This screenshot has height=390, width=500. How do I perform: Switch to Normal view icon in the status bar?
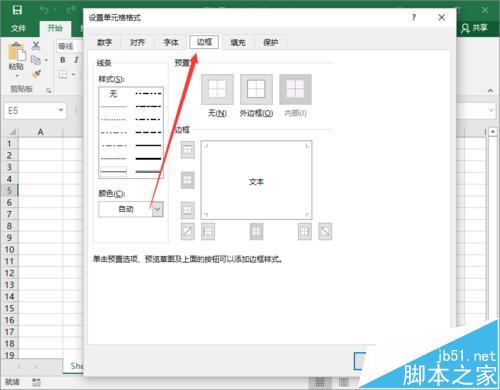pyautogui.click(x=320, y=382)
